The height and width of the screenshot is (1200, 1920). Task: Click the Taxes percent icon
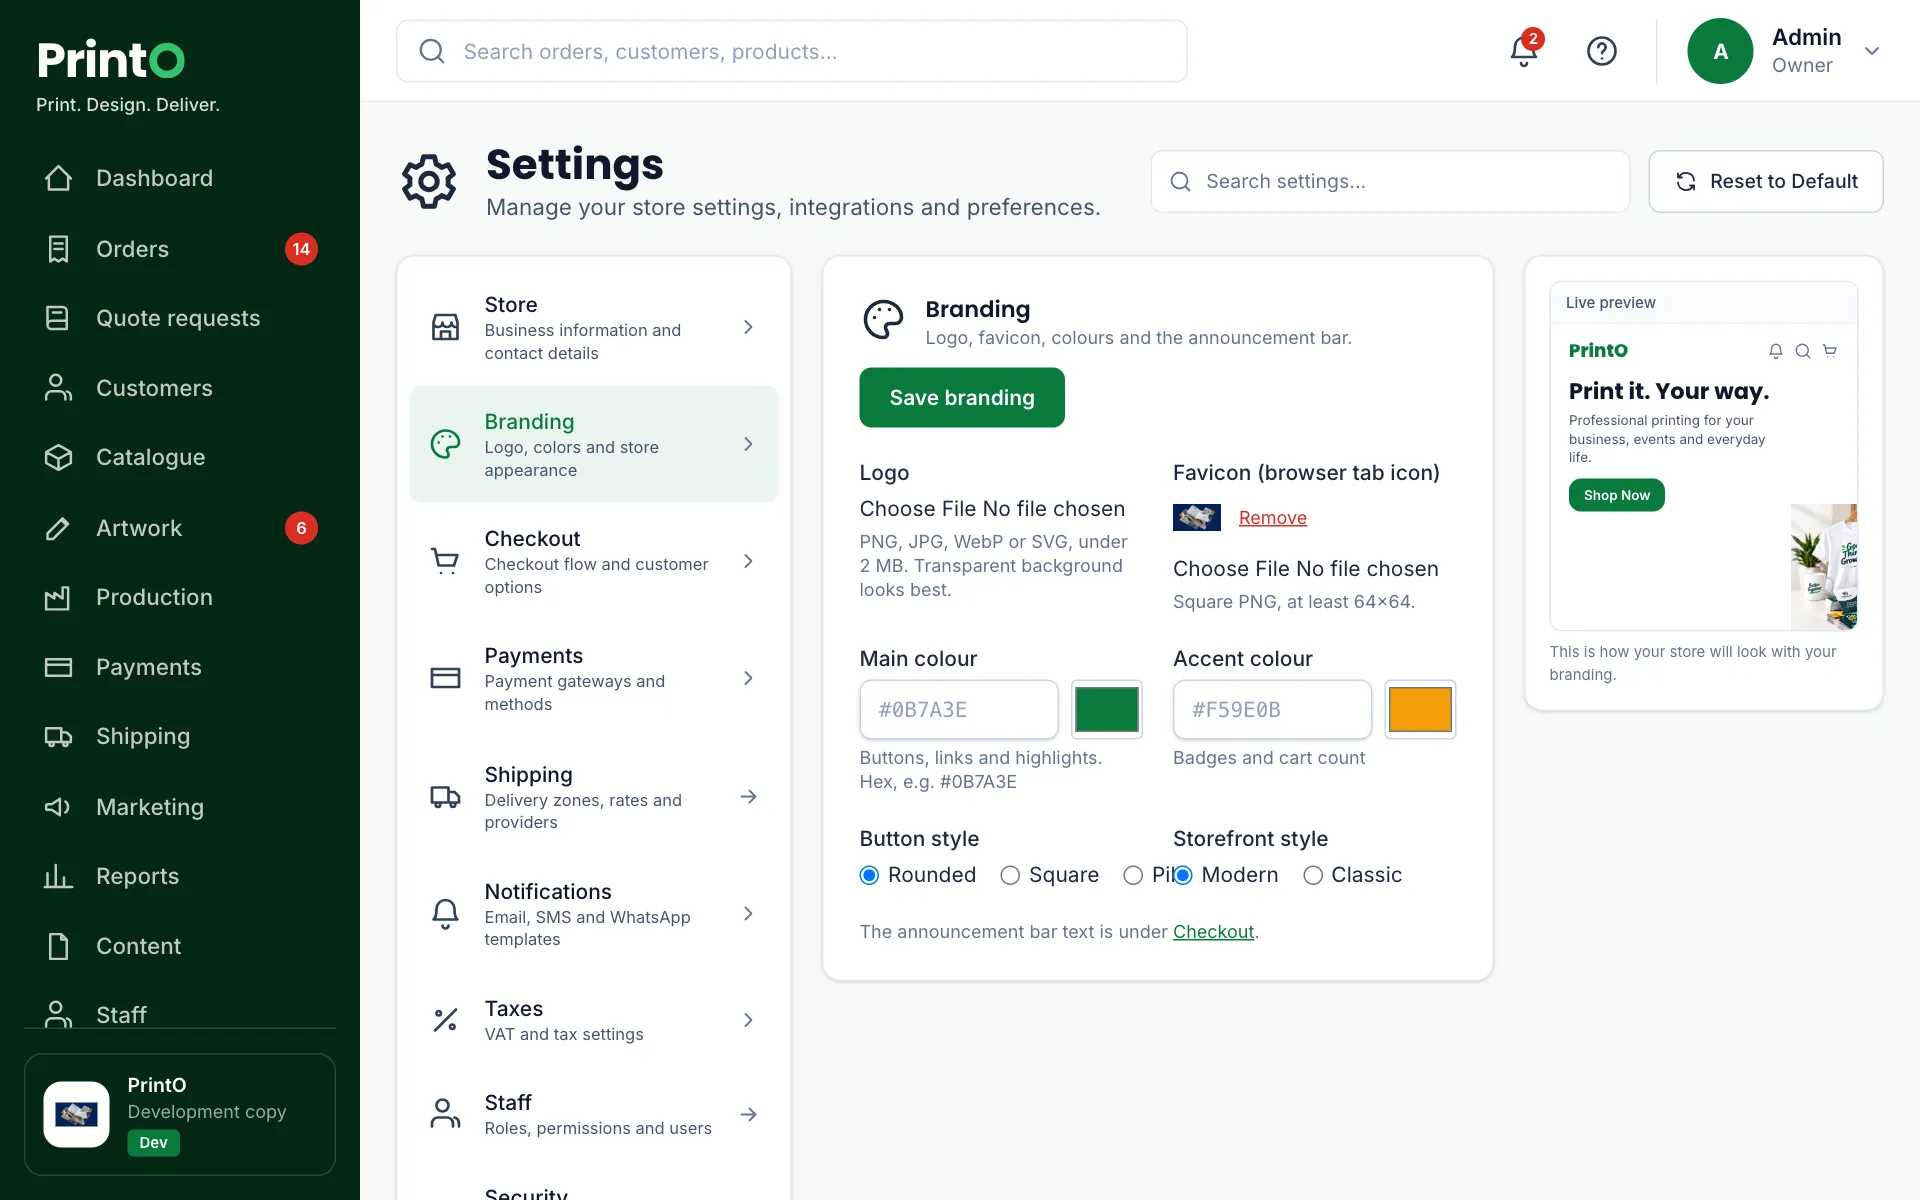point(445,1020)
